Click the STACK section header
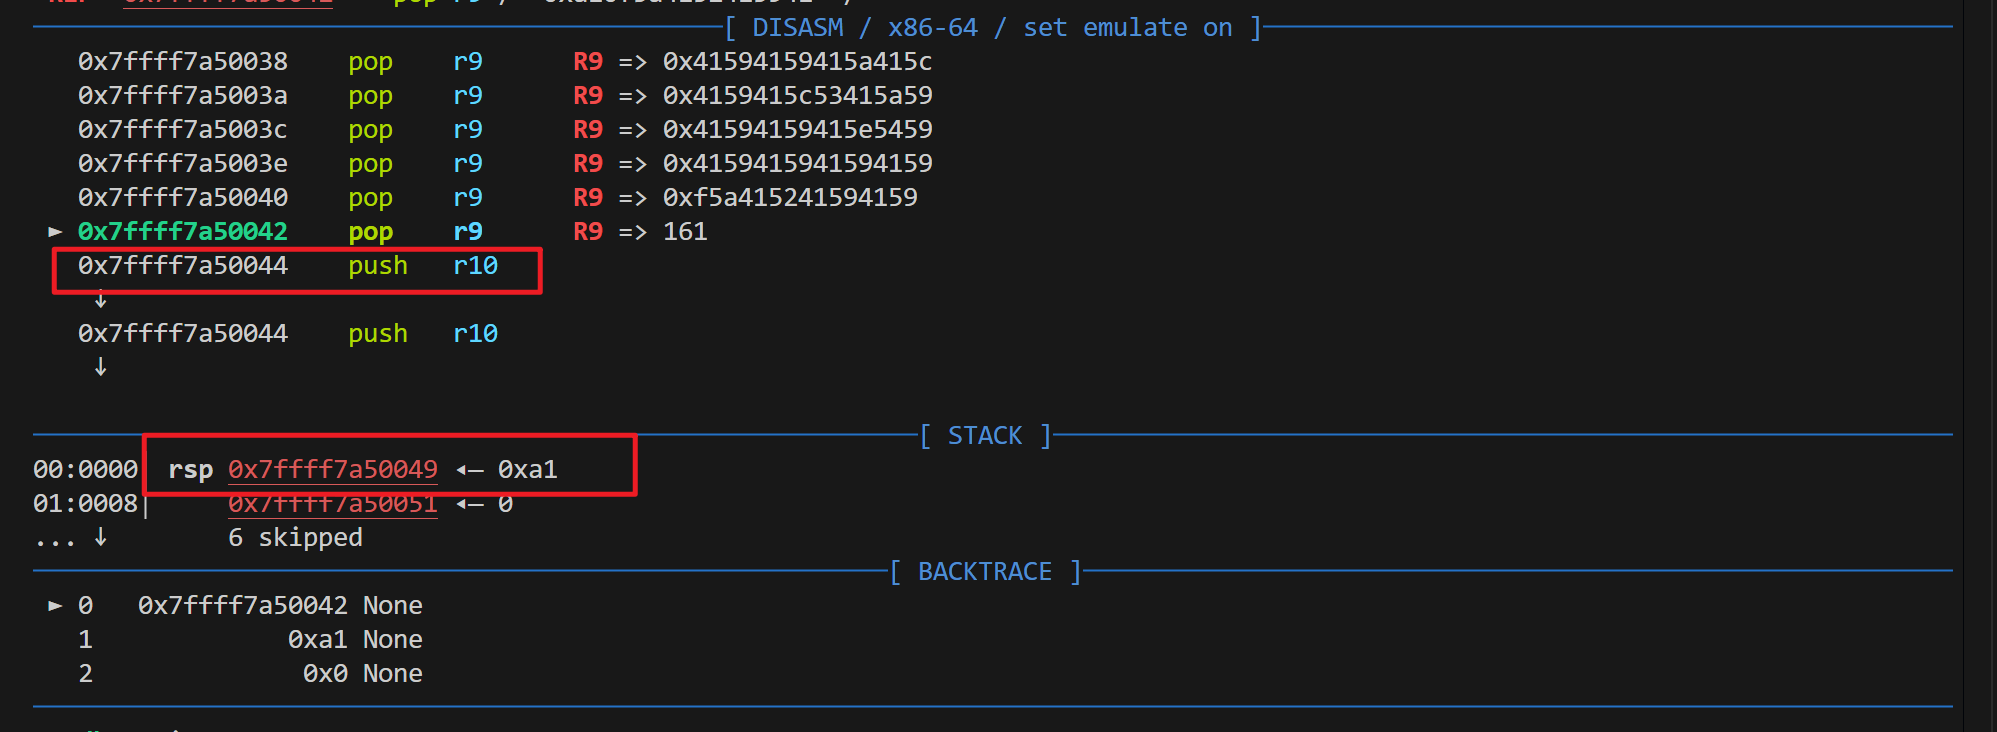Screen dimensions: 1997x732 (x=985, y=436)
